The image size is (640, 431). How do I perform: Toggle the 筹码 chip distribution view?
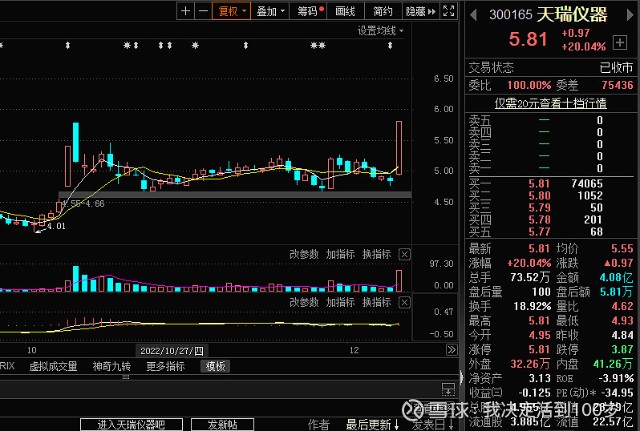click(x=310, y=11)
